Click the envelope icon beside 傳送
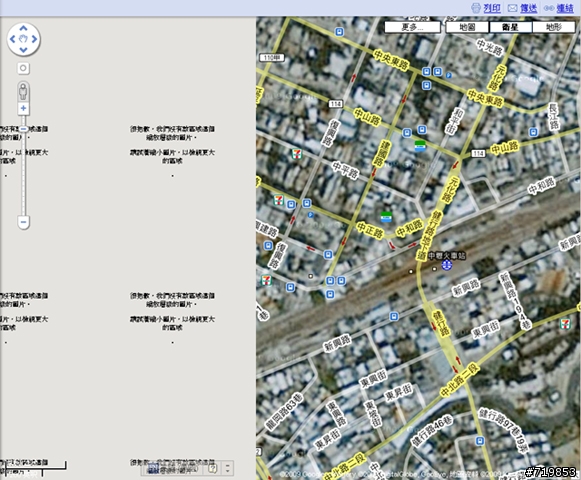The image size is (581, 480). [512, 8]
